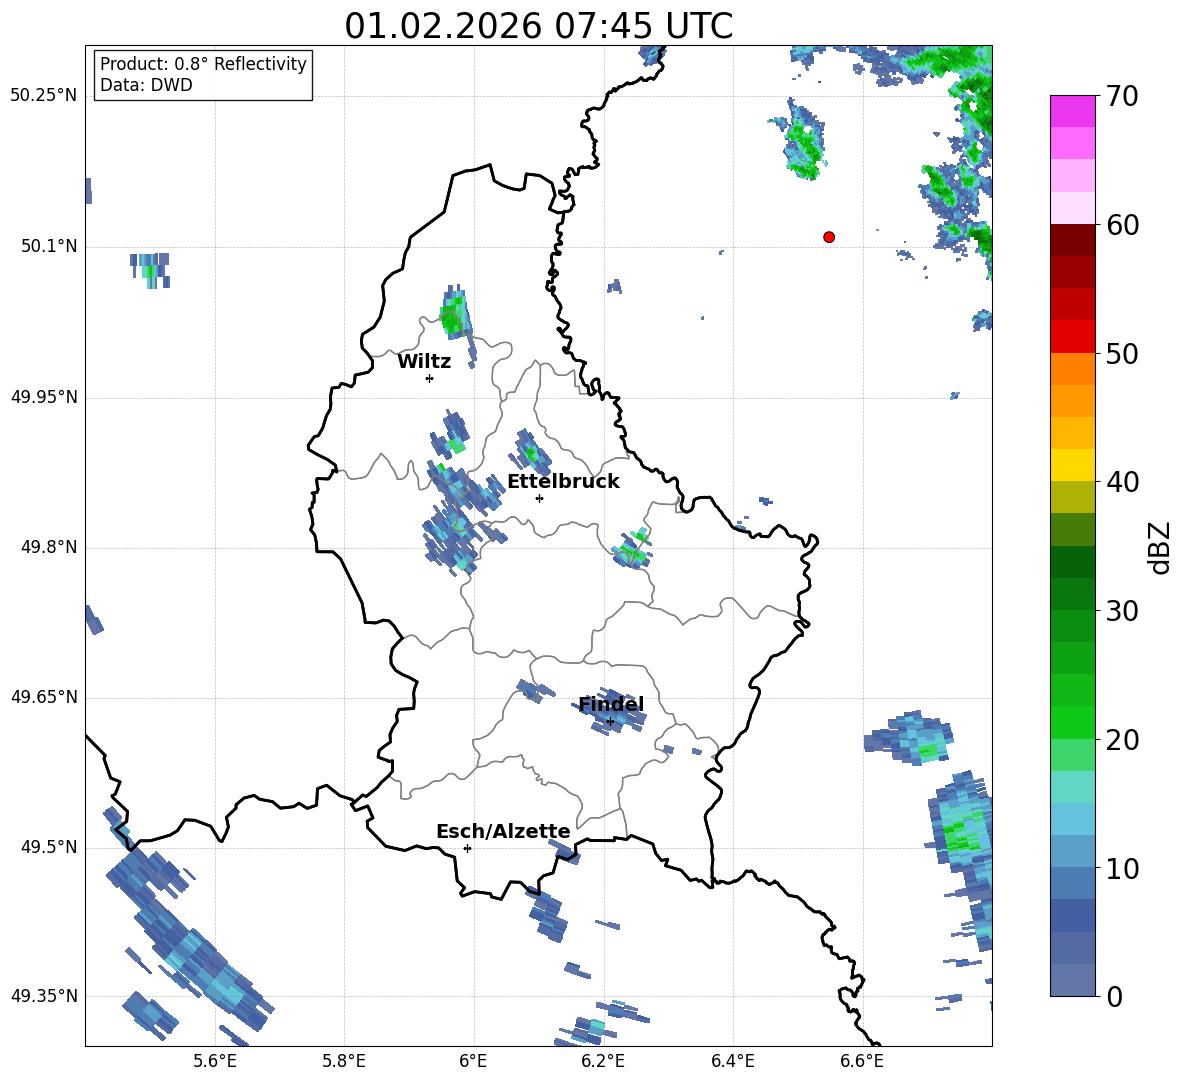Image resolution: width=1184 pixels, height=1081 pixels.
Task: Click the 10 label on the colorbar
Action: click(1122, 868)
